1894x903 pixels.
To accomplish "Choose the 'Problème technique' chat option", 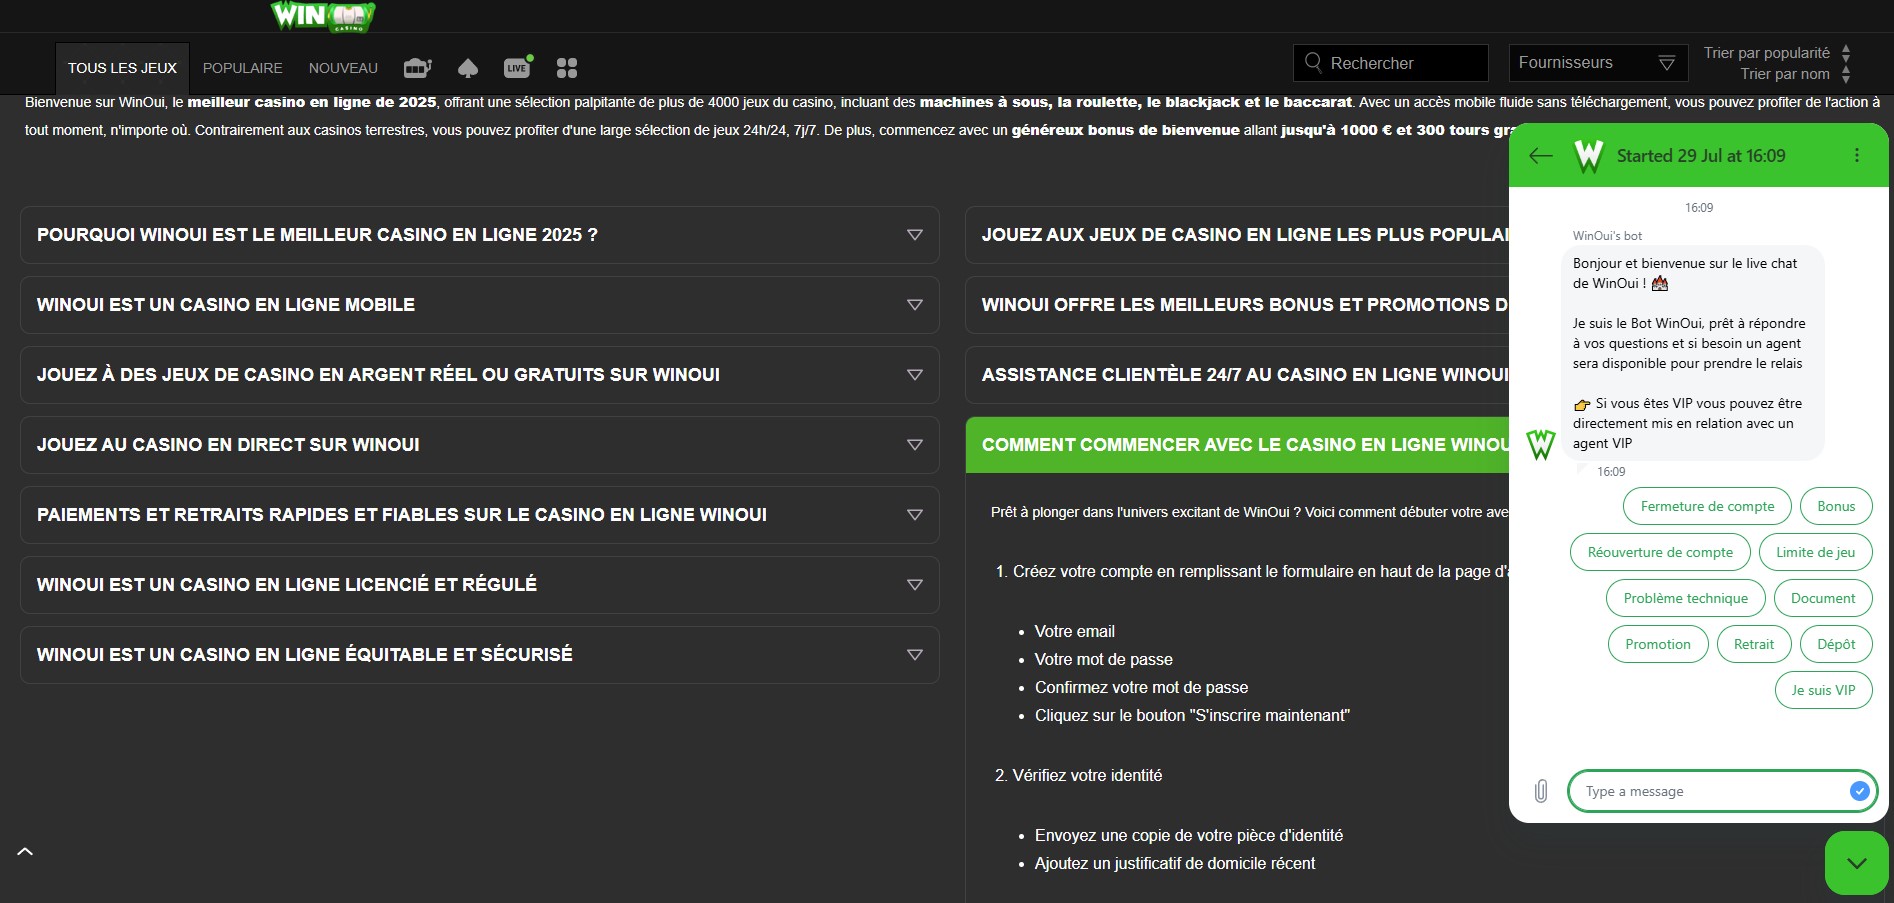I will point(1686,598).
